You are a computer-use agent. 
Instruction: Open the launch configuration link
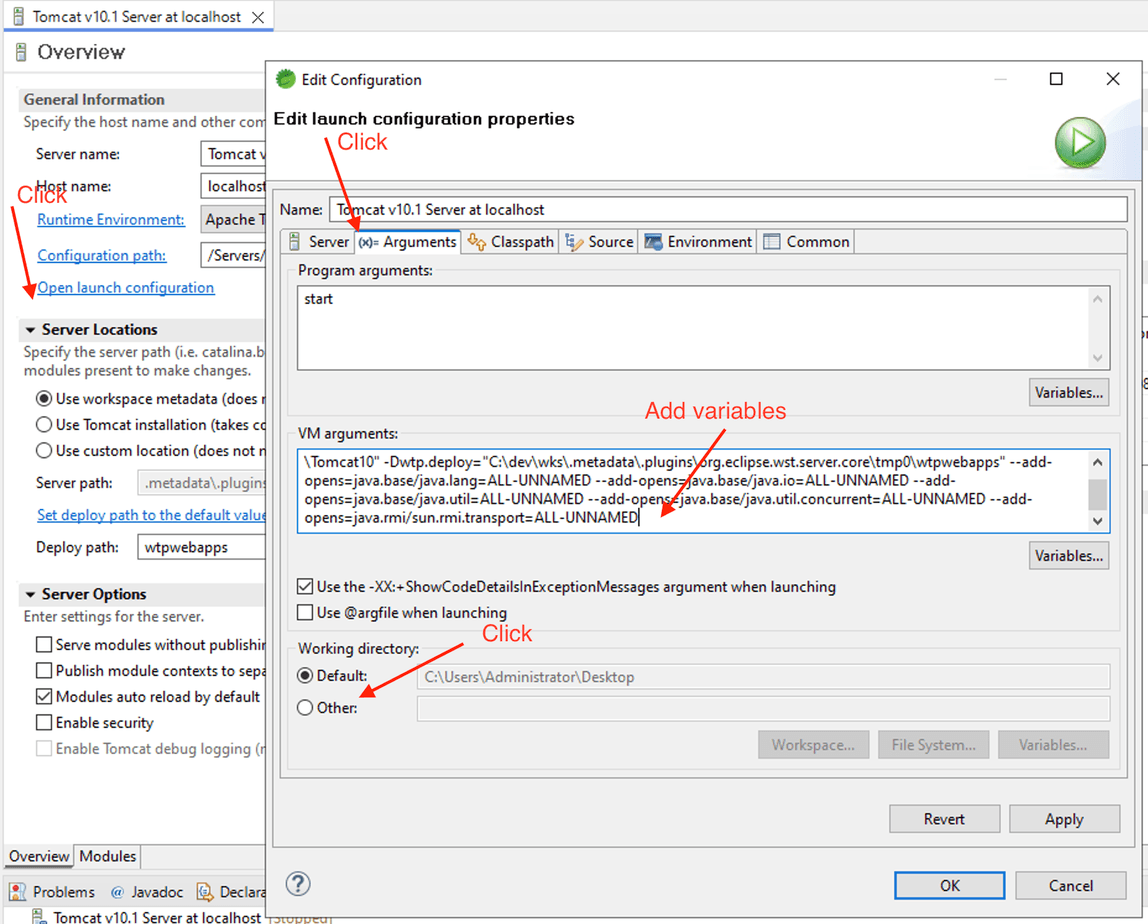pos(124,287)
